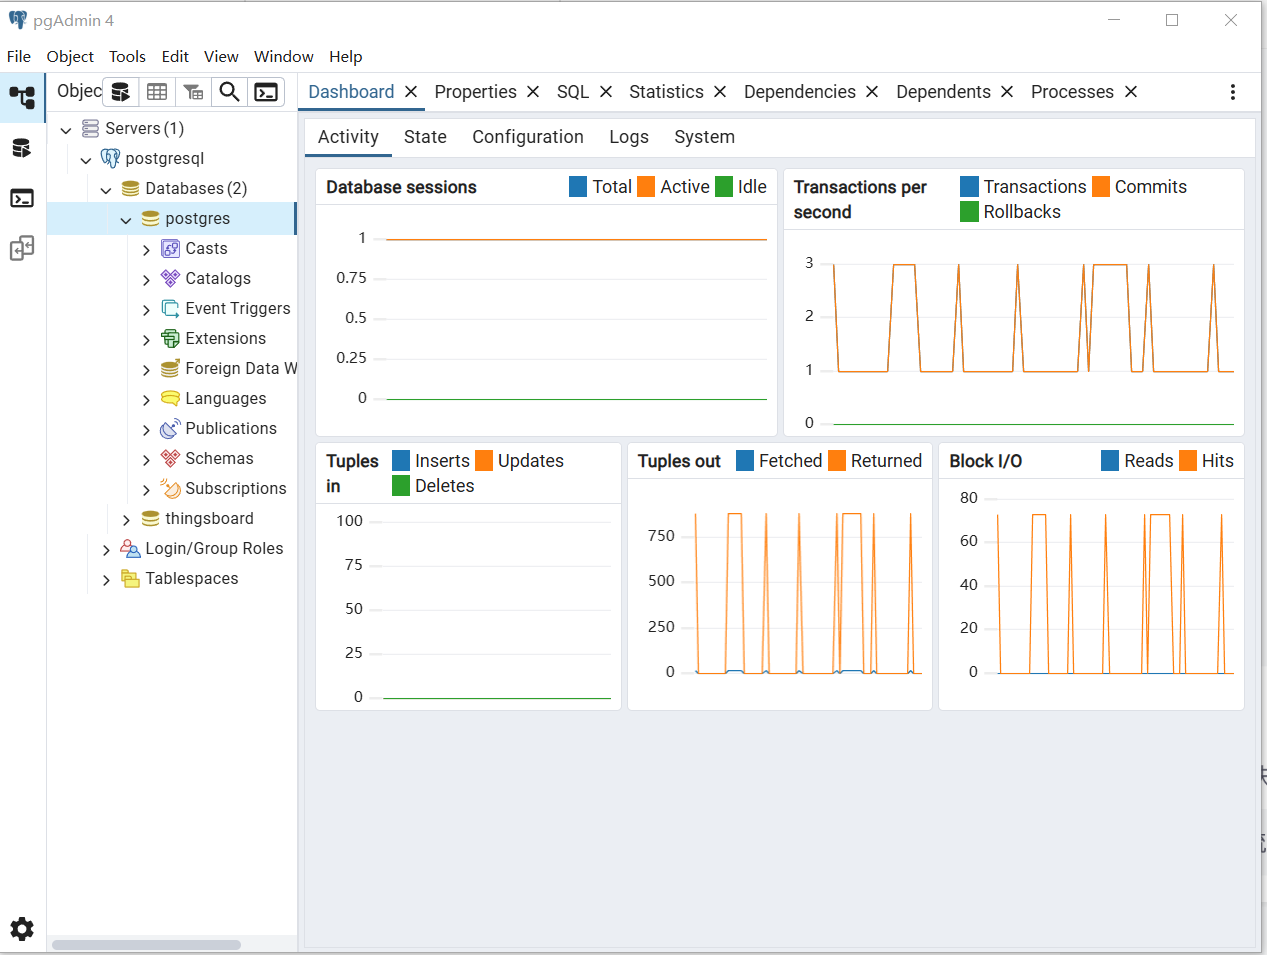Screen dimensions: 1267x955
Task: Click the Filtered Rows toolbar icon
Action: click(x=193, y=92)
